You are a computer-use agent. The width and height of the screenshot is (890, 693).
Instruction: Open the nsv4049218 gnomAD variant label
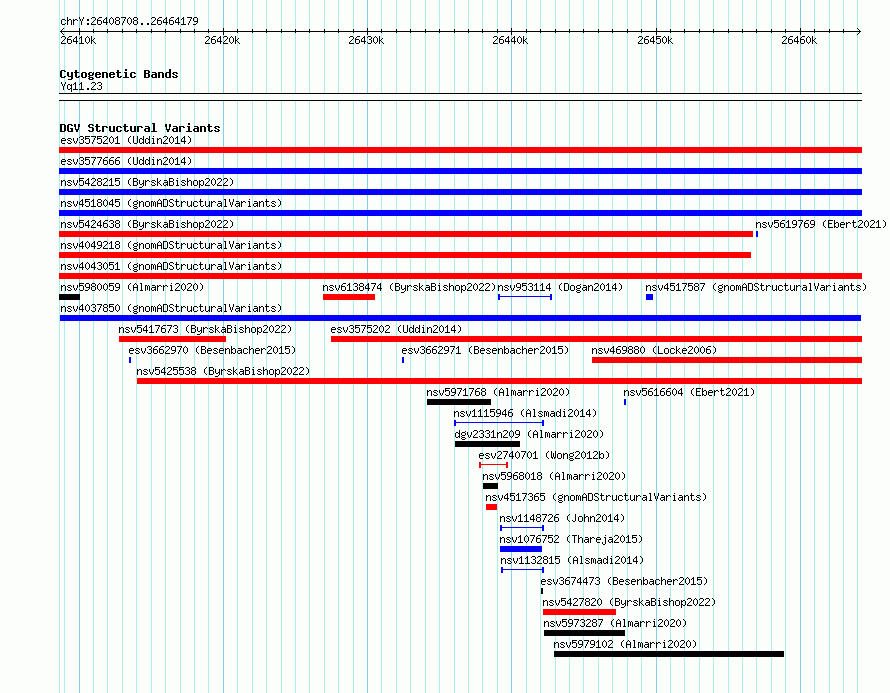[171, 245]
